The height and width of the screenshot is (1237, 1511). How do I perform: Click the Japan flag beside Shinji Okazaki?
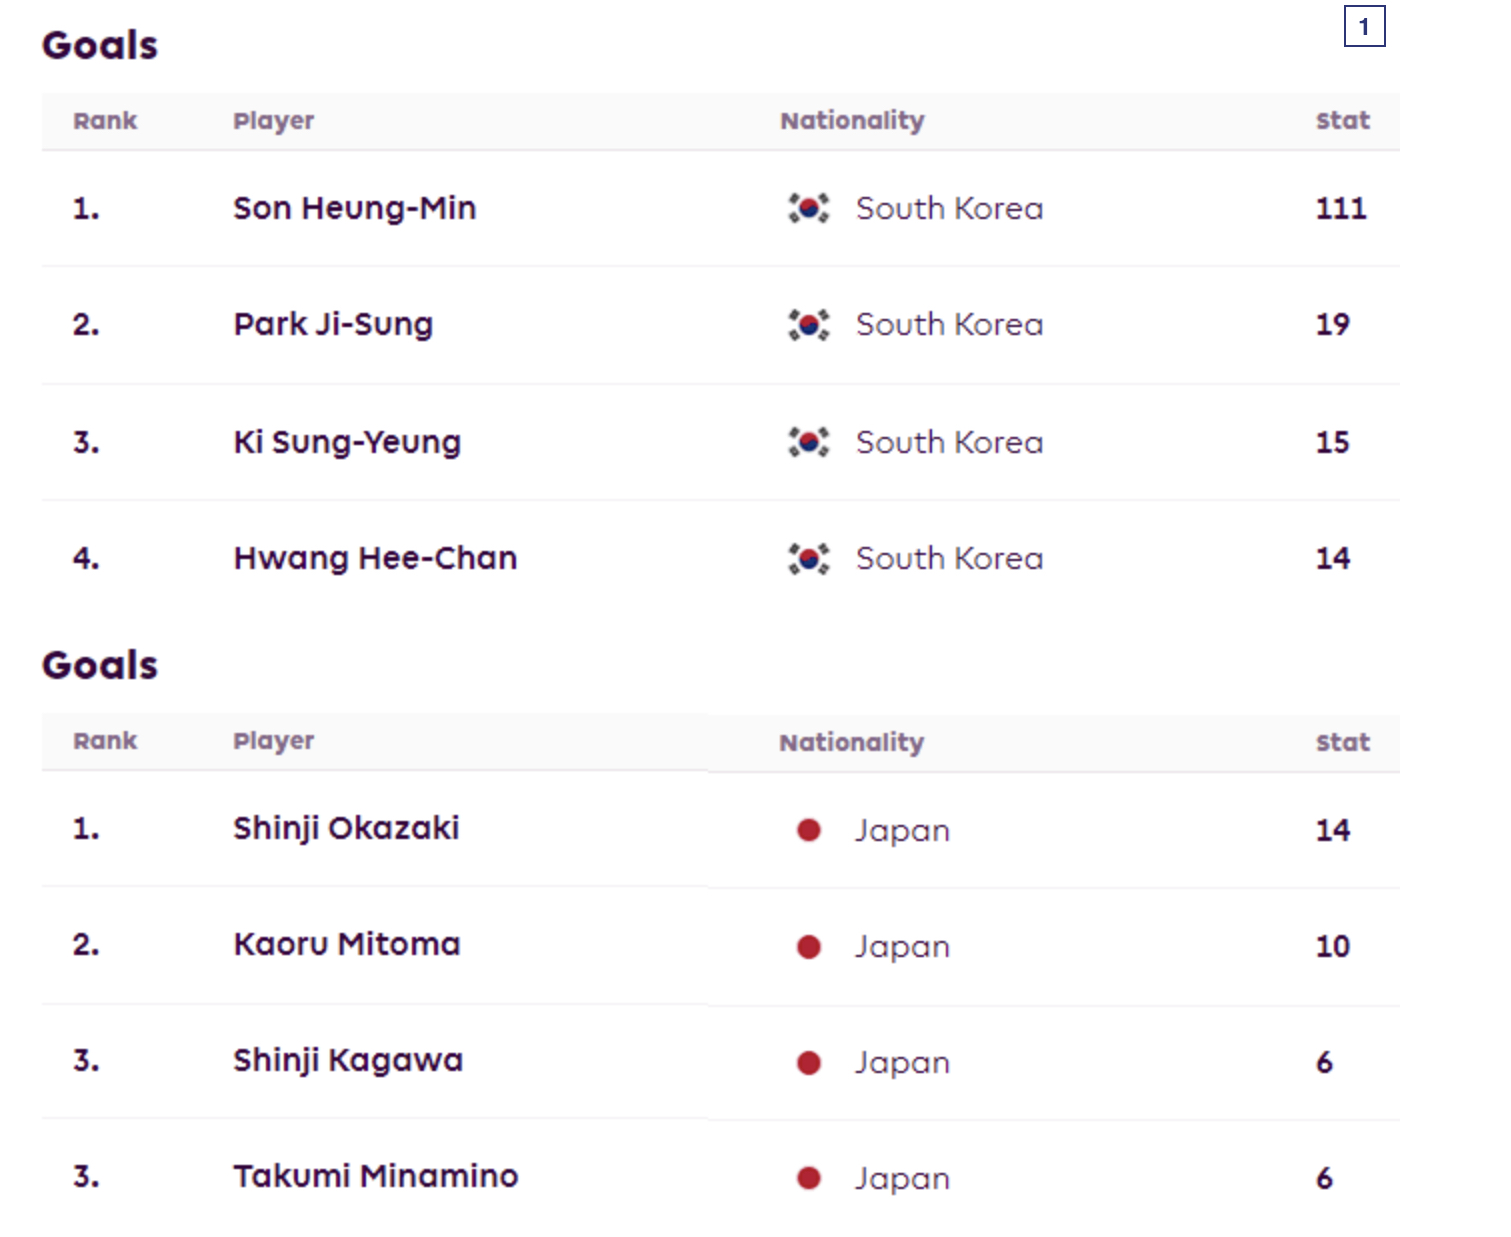click(x=808, y=830)
